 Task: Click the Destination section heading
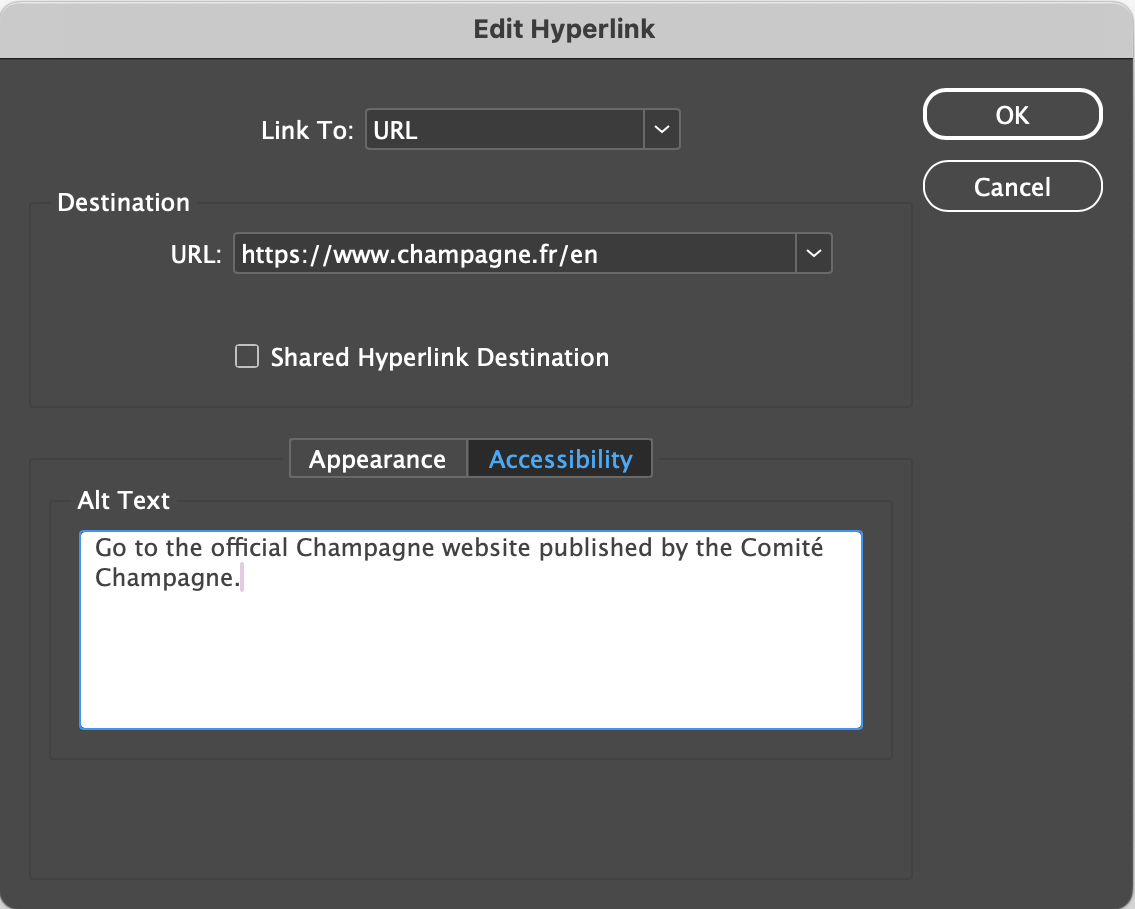[123, 202]
